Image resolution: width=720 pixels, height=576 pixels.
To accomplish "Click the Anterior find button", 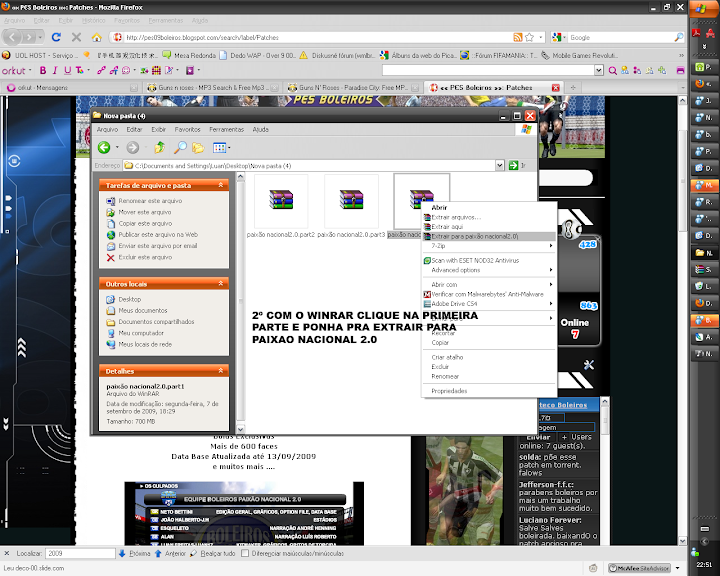I will [x=170, y=553].
